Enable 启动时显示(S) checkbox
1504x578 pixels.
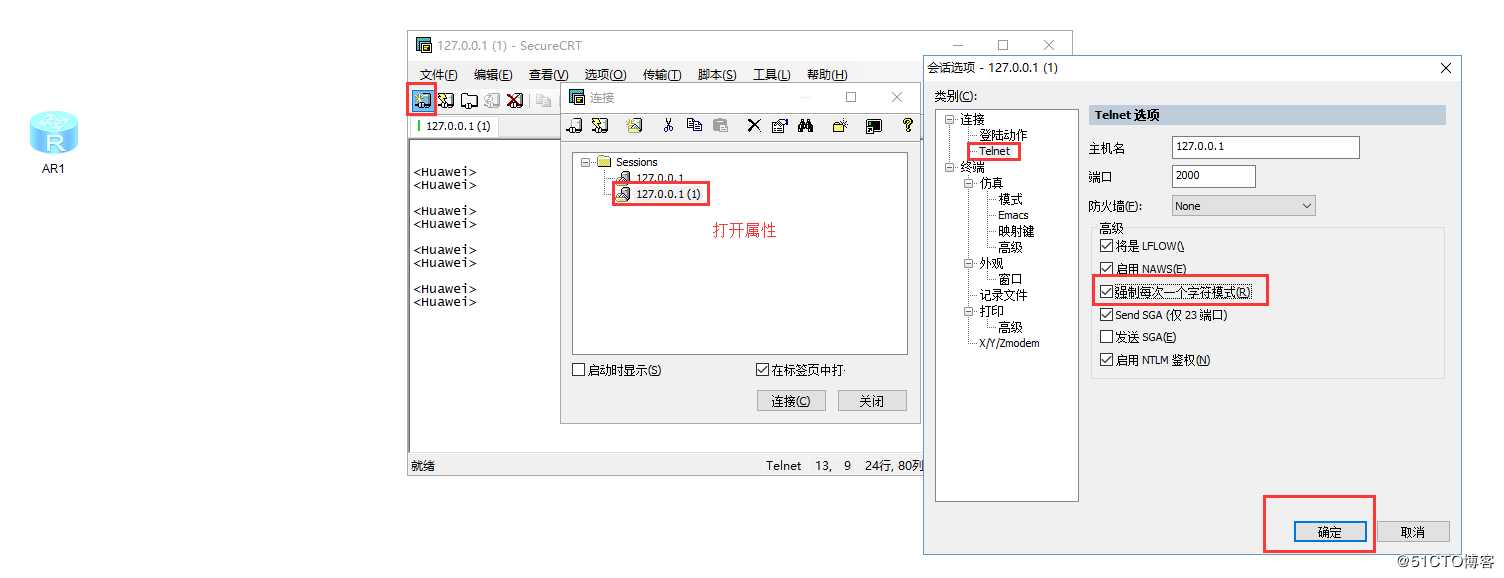tap(578, 370)
